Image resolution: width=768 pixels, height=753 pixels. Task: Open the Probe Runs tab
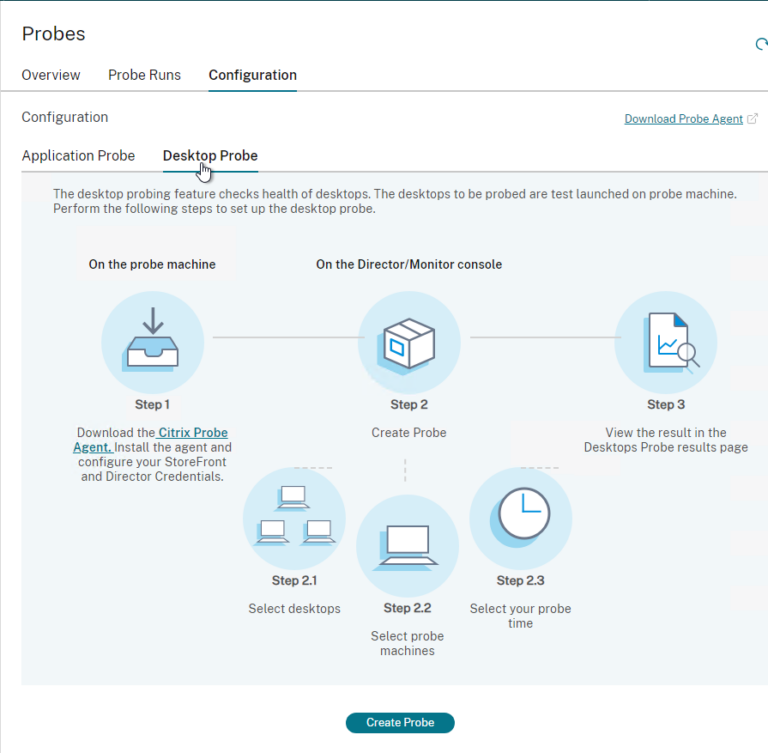(144, 75)
